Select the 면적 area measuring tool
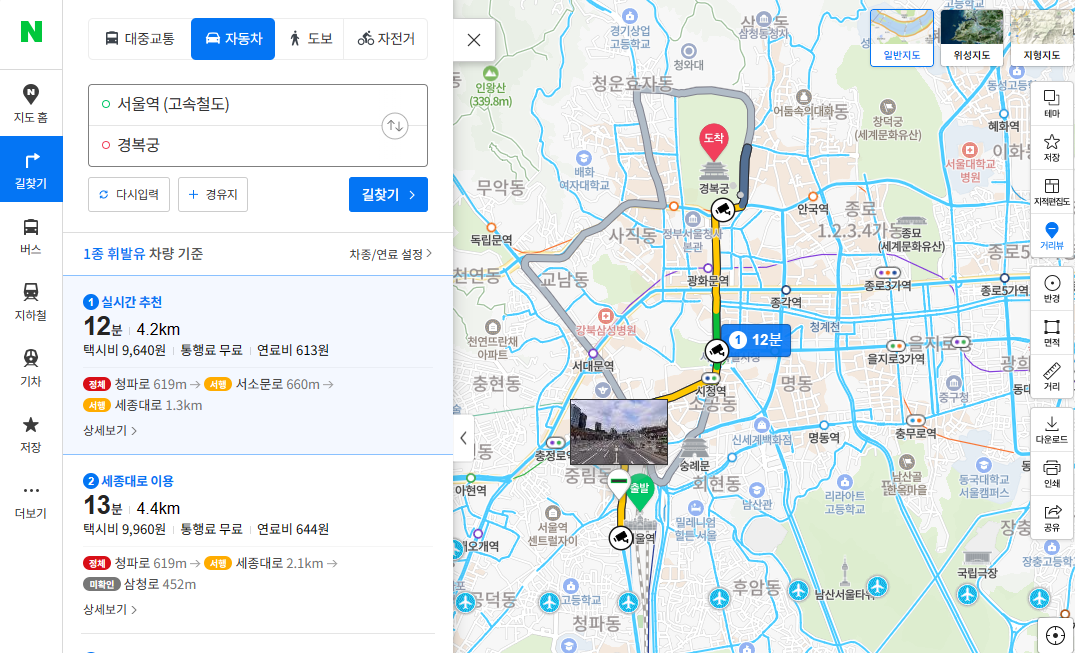1075x653 pixels. 1052,333
